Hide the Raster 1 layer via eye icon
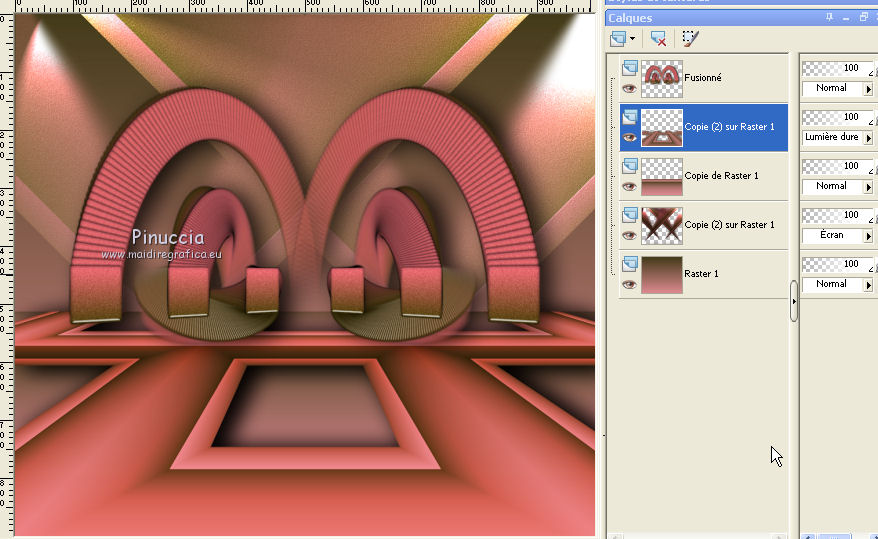The width and height of the screenshot is (878, 539). [x=629, y=284]
